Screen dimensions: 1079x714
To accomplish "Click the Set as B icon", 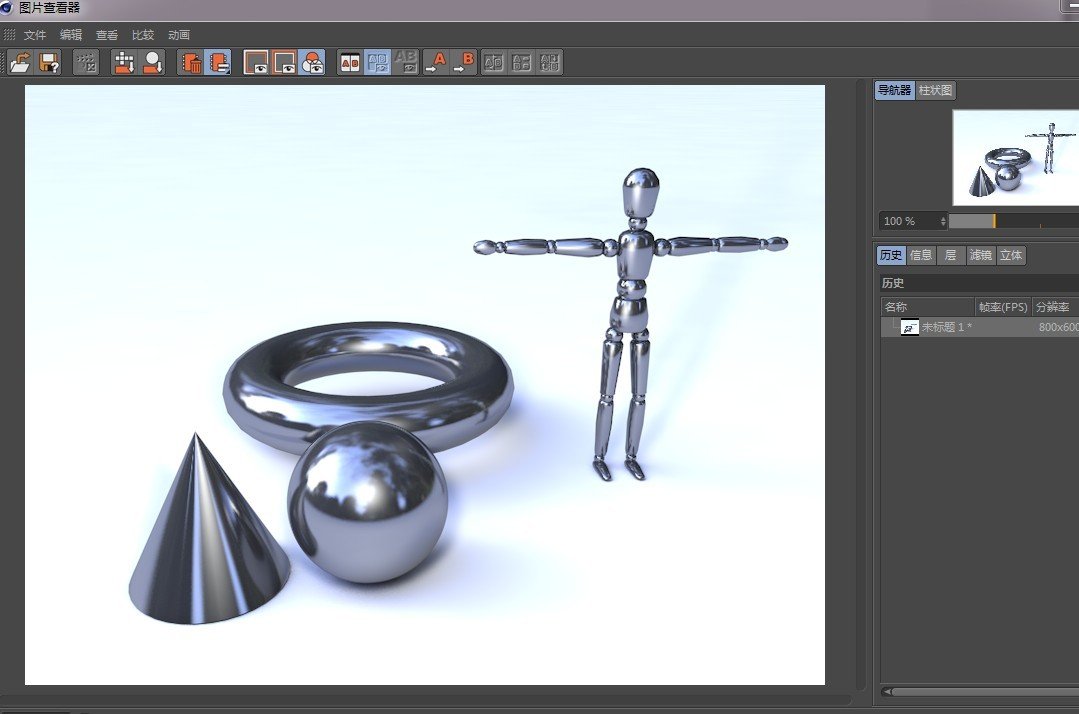I will coord(464,63).
